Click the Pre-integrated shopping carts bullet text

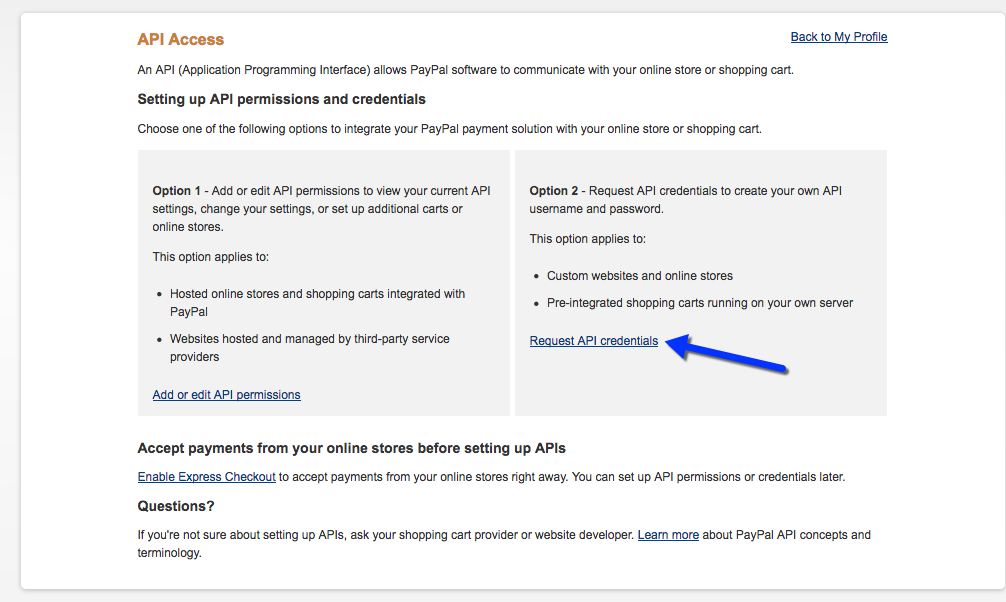(x=700, y=303)
